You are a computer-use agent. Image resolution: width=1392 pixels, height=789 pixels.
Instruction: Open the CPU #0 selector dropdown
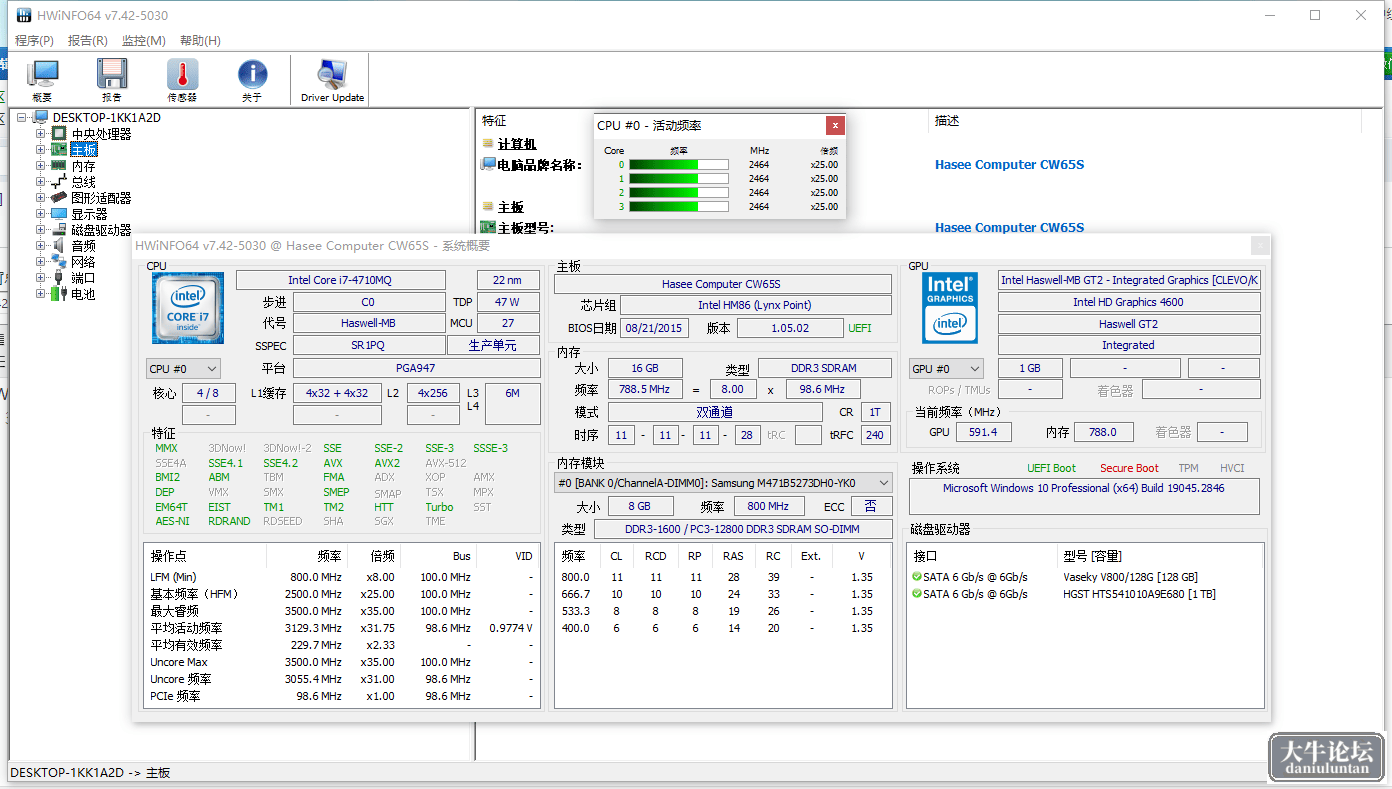coord(183,368)
